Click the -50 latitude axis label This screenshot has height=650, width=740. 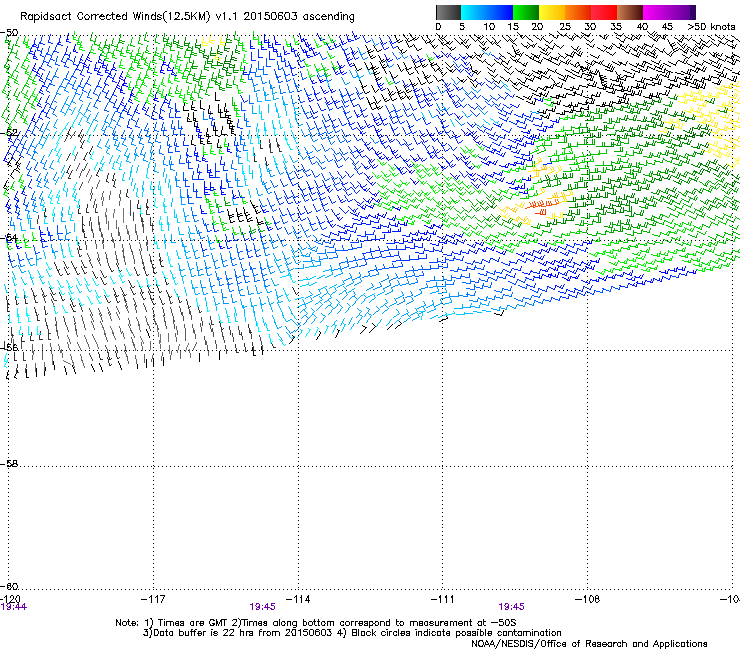(x=9, y=33)
